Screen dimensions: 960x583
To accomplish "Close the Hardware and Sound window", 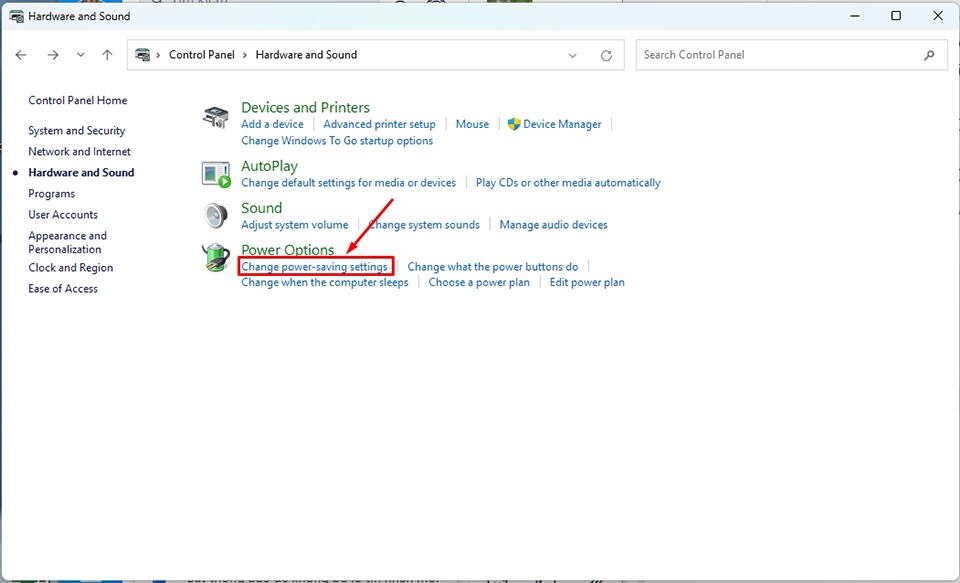I will [937, 16].
